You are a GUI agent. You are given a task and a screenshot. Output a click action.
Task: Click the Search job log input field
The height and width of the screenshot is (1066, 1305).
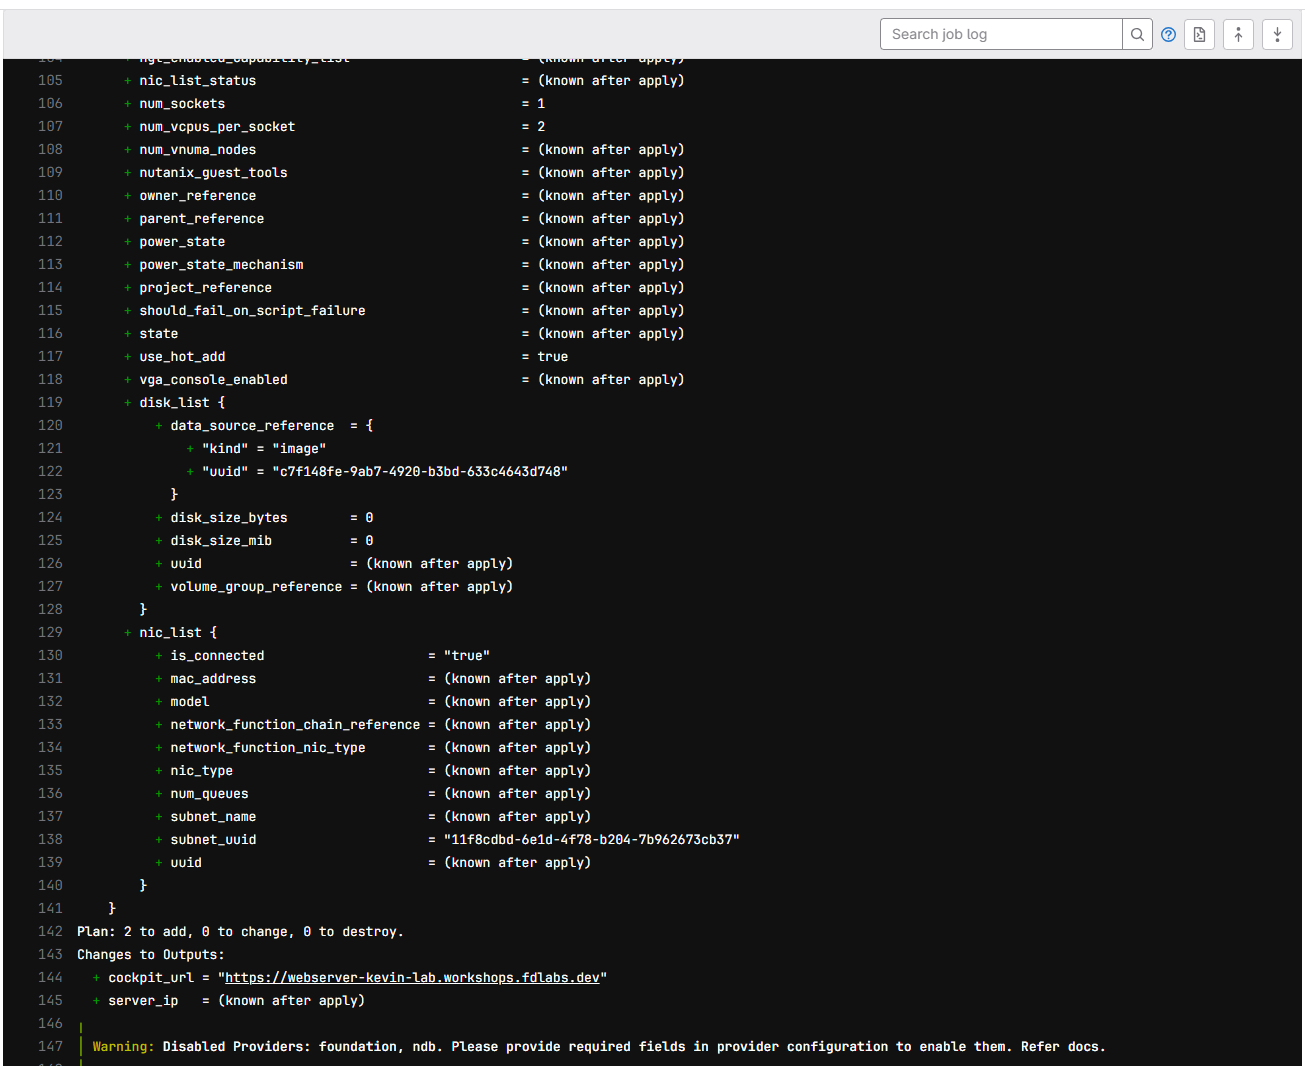click(1001, 34)
